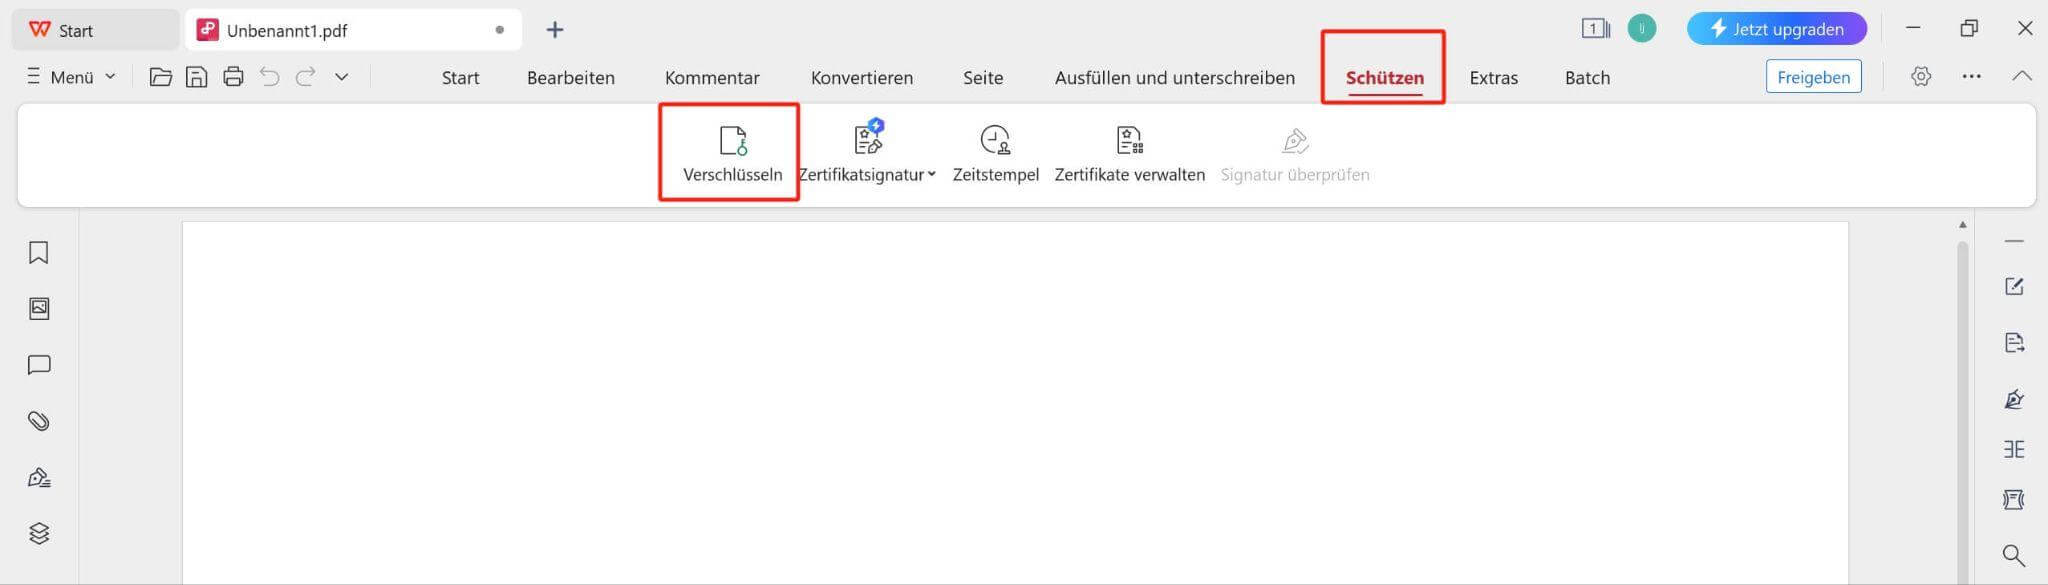Screen dimensions: 2048x585
Task: Collapse the ribbon with the up chevron
Action: tap(2021, 76)
